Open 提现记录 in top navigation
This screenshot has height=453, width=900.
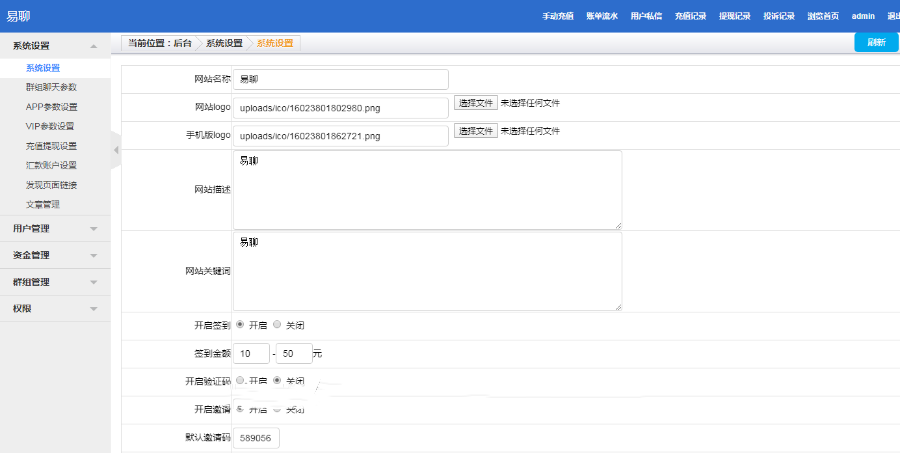pyautogui.click(x=735, y=16)
